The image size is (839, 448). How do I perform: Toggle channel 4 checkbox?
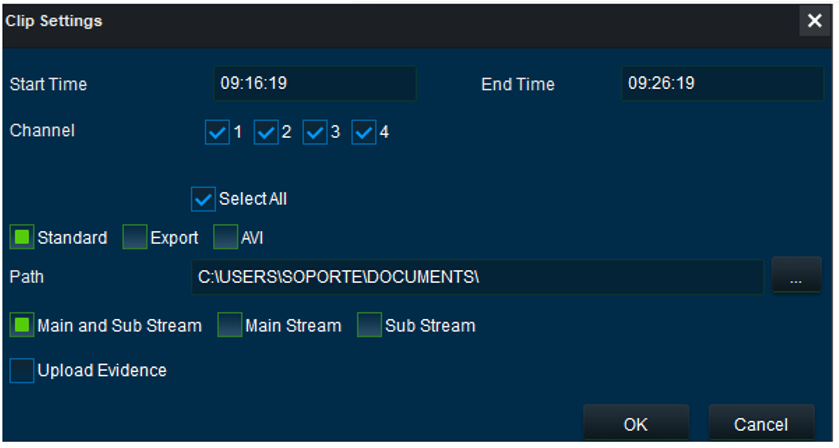coord(364,133)
